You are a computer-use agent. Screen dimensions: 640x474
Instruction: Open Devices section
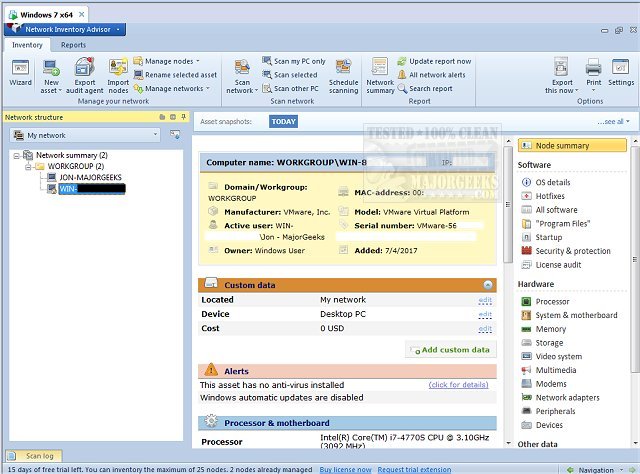pos(542,425)
